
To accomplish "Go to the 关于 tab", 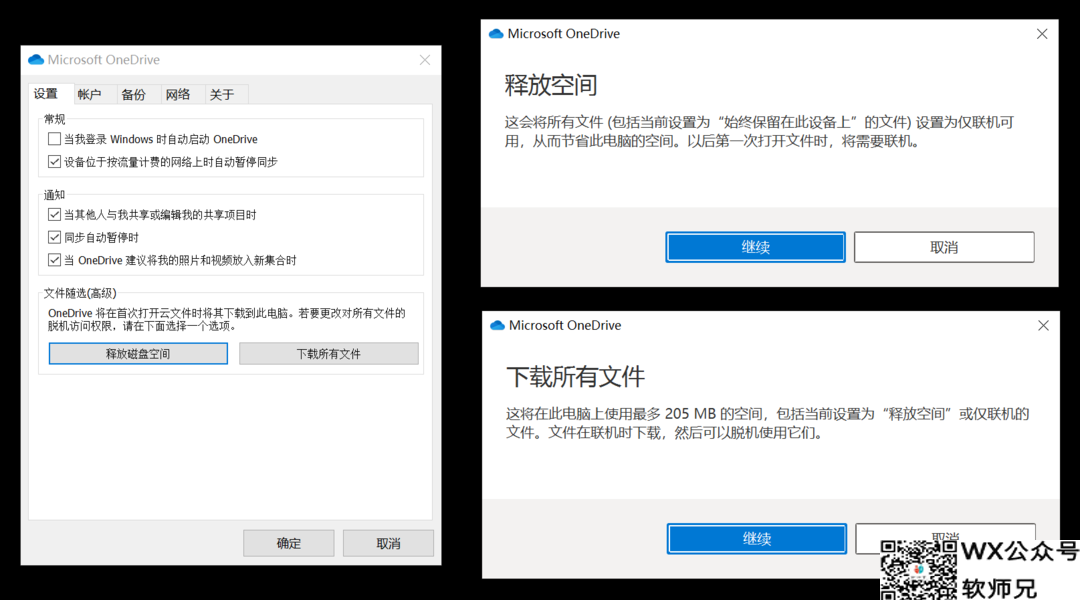I will pyautogui.click(x=222, y=94).
